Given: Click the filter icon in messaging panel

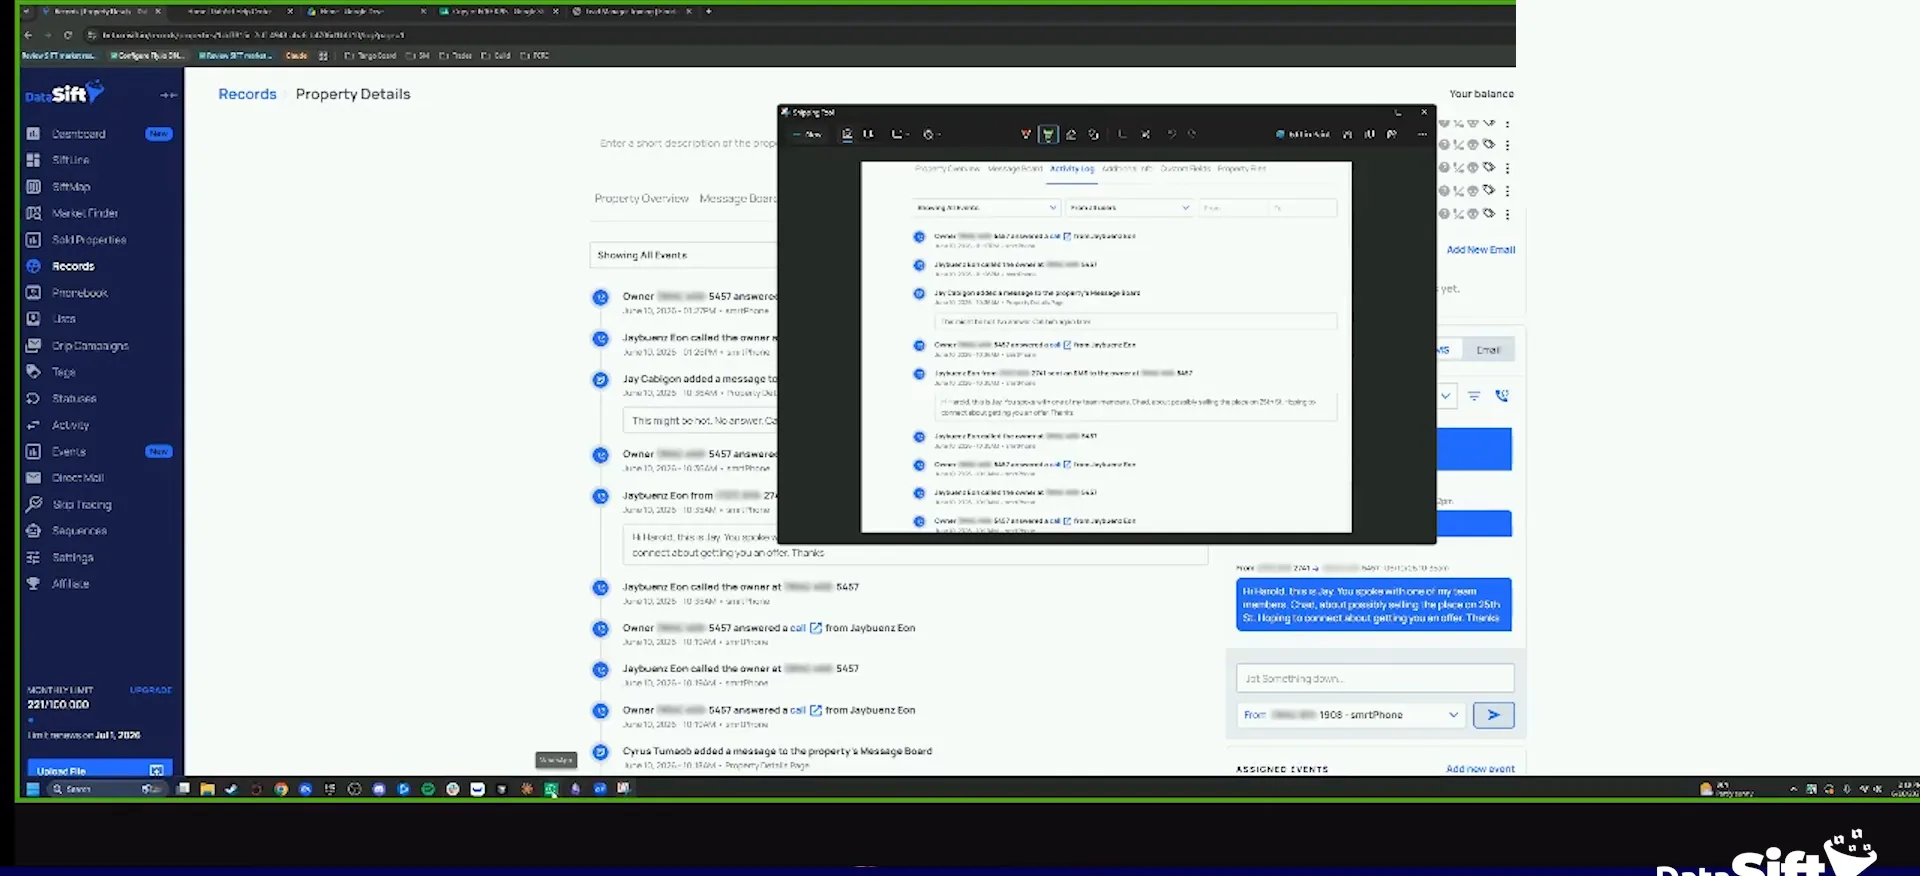Looking at the screenshot, I should tap(1474, 396).
